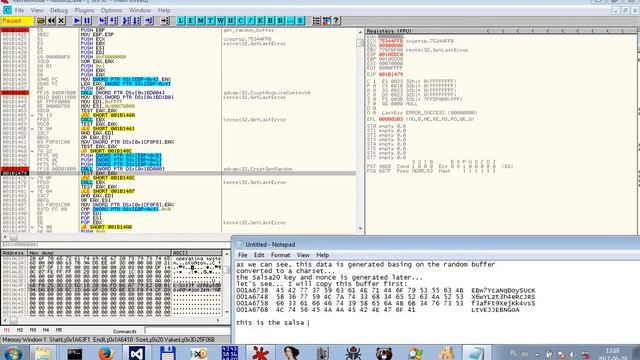Screen dimensions: 640x360
Task: Open Executable modules with E button
Action: point(191,20)
